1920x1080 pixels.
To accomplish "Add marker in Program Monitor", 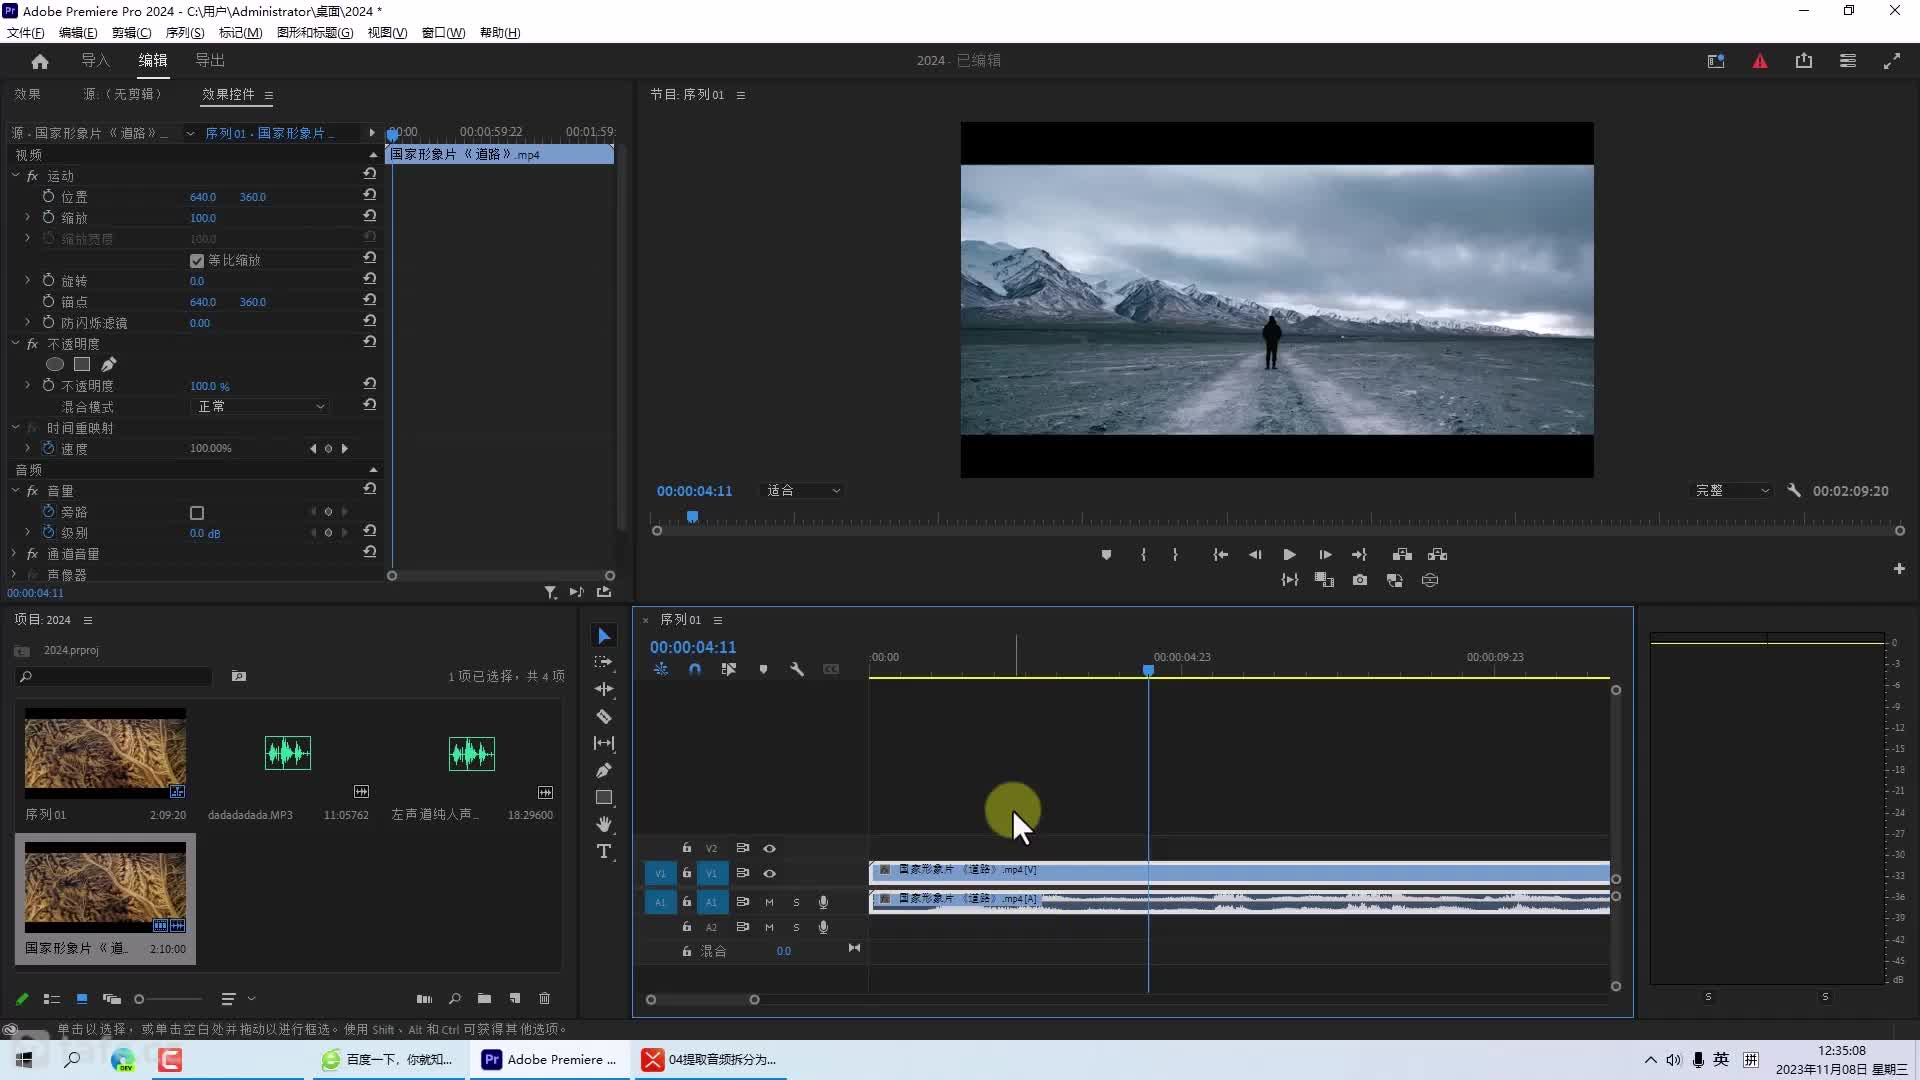I will point(1106,555).
